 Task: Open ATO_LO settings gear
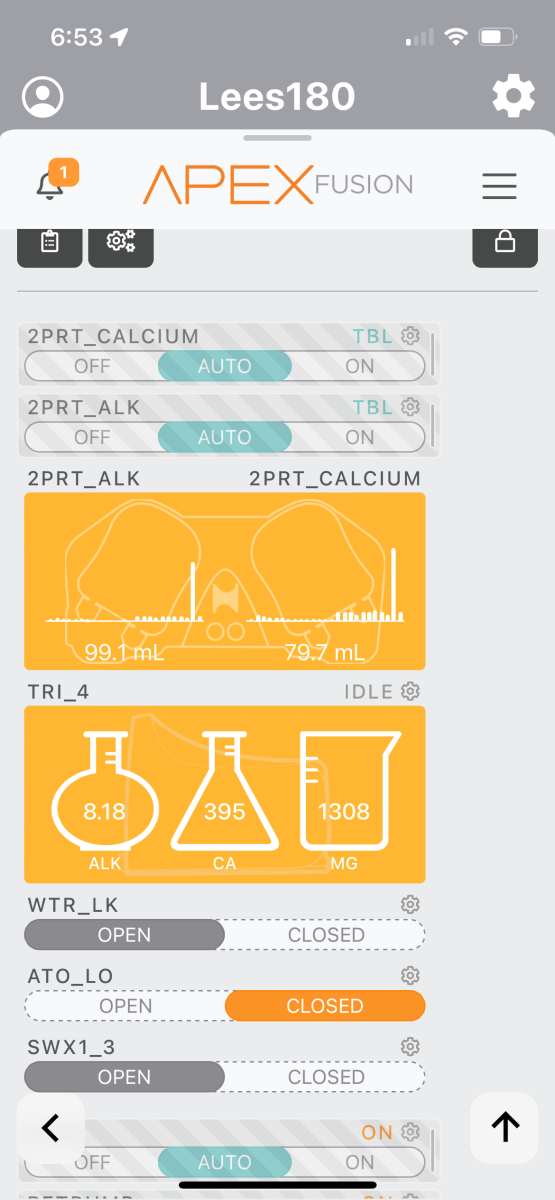click(410, 975)
